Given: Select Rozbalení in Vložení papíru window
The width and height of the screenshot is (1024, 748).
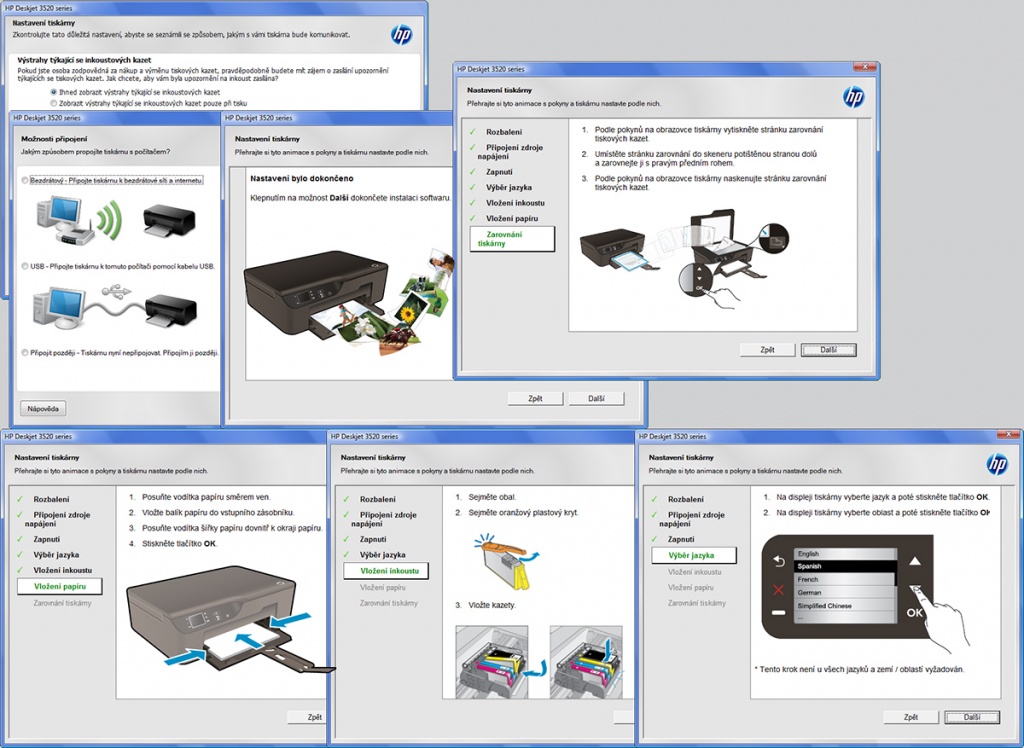Looking at the screenshot, I should (52, 499).
